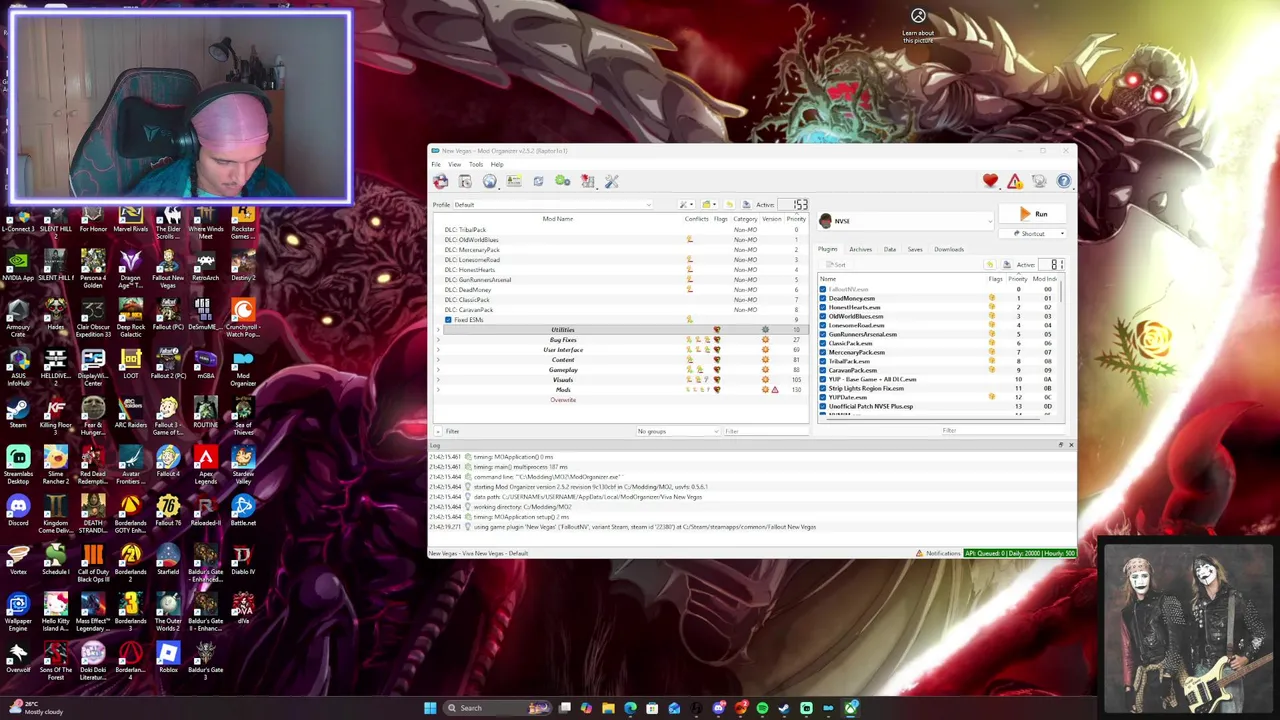Open the Tools menu
The height and width of the screenshot is (720, 1280).
click(x=476, y=164)
